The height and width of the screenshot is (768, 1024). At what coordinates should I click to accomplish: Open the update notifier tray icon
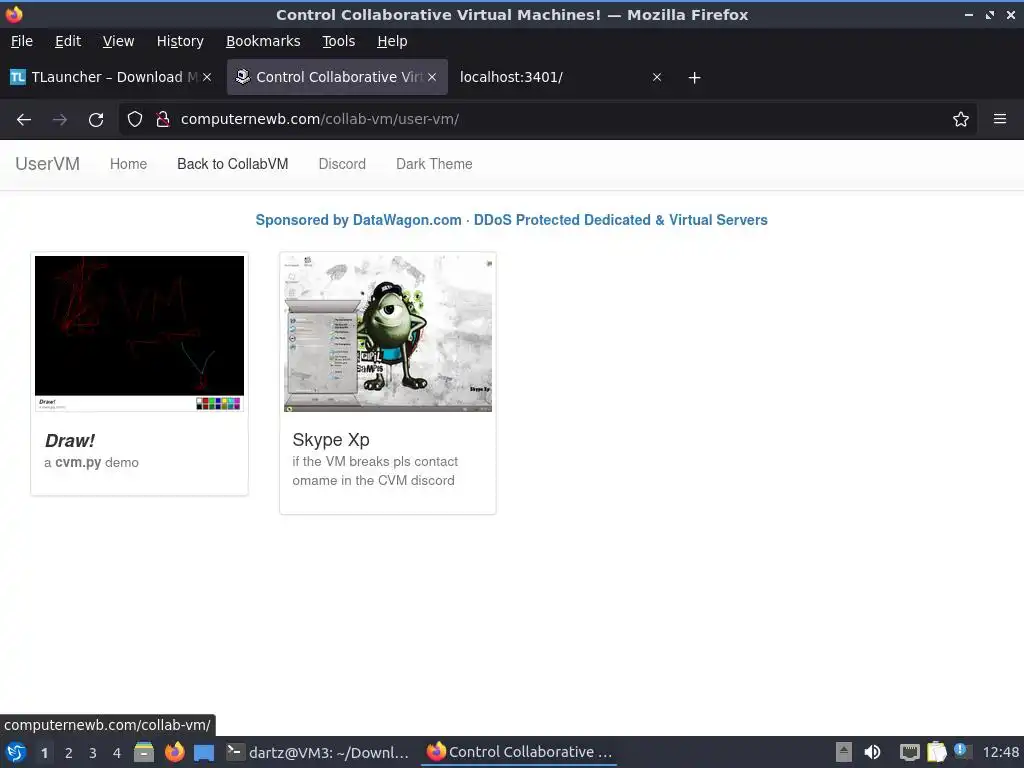(962, 751)
